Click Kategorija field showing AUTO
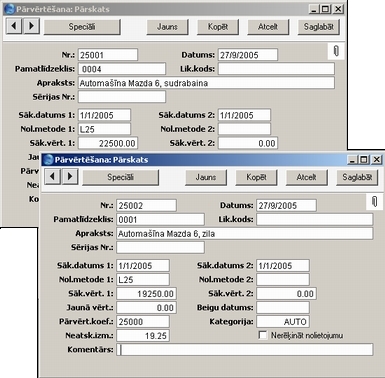 click(283, 322)
